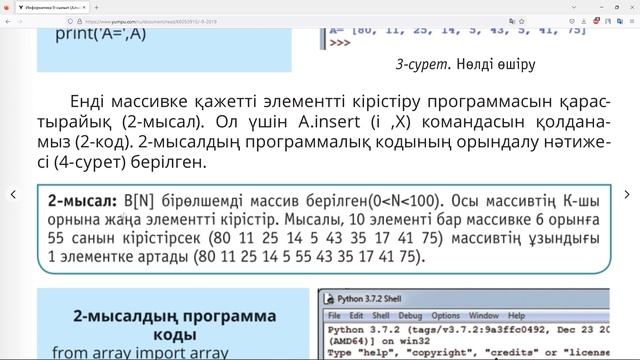Open Edit menu in Python Shell image

coord(356,316)
